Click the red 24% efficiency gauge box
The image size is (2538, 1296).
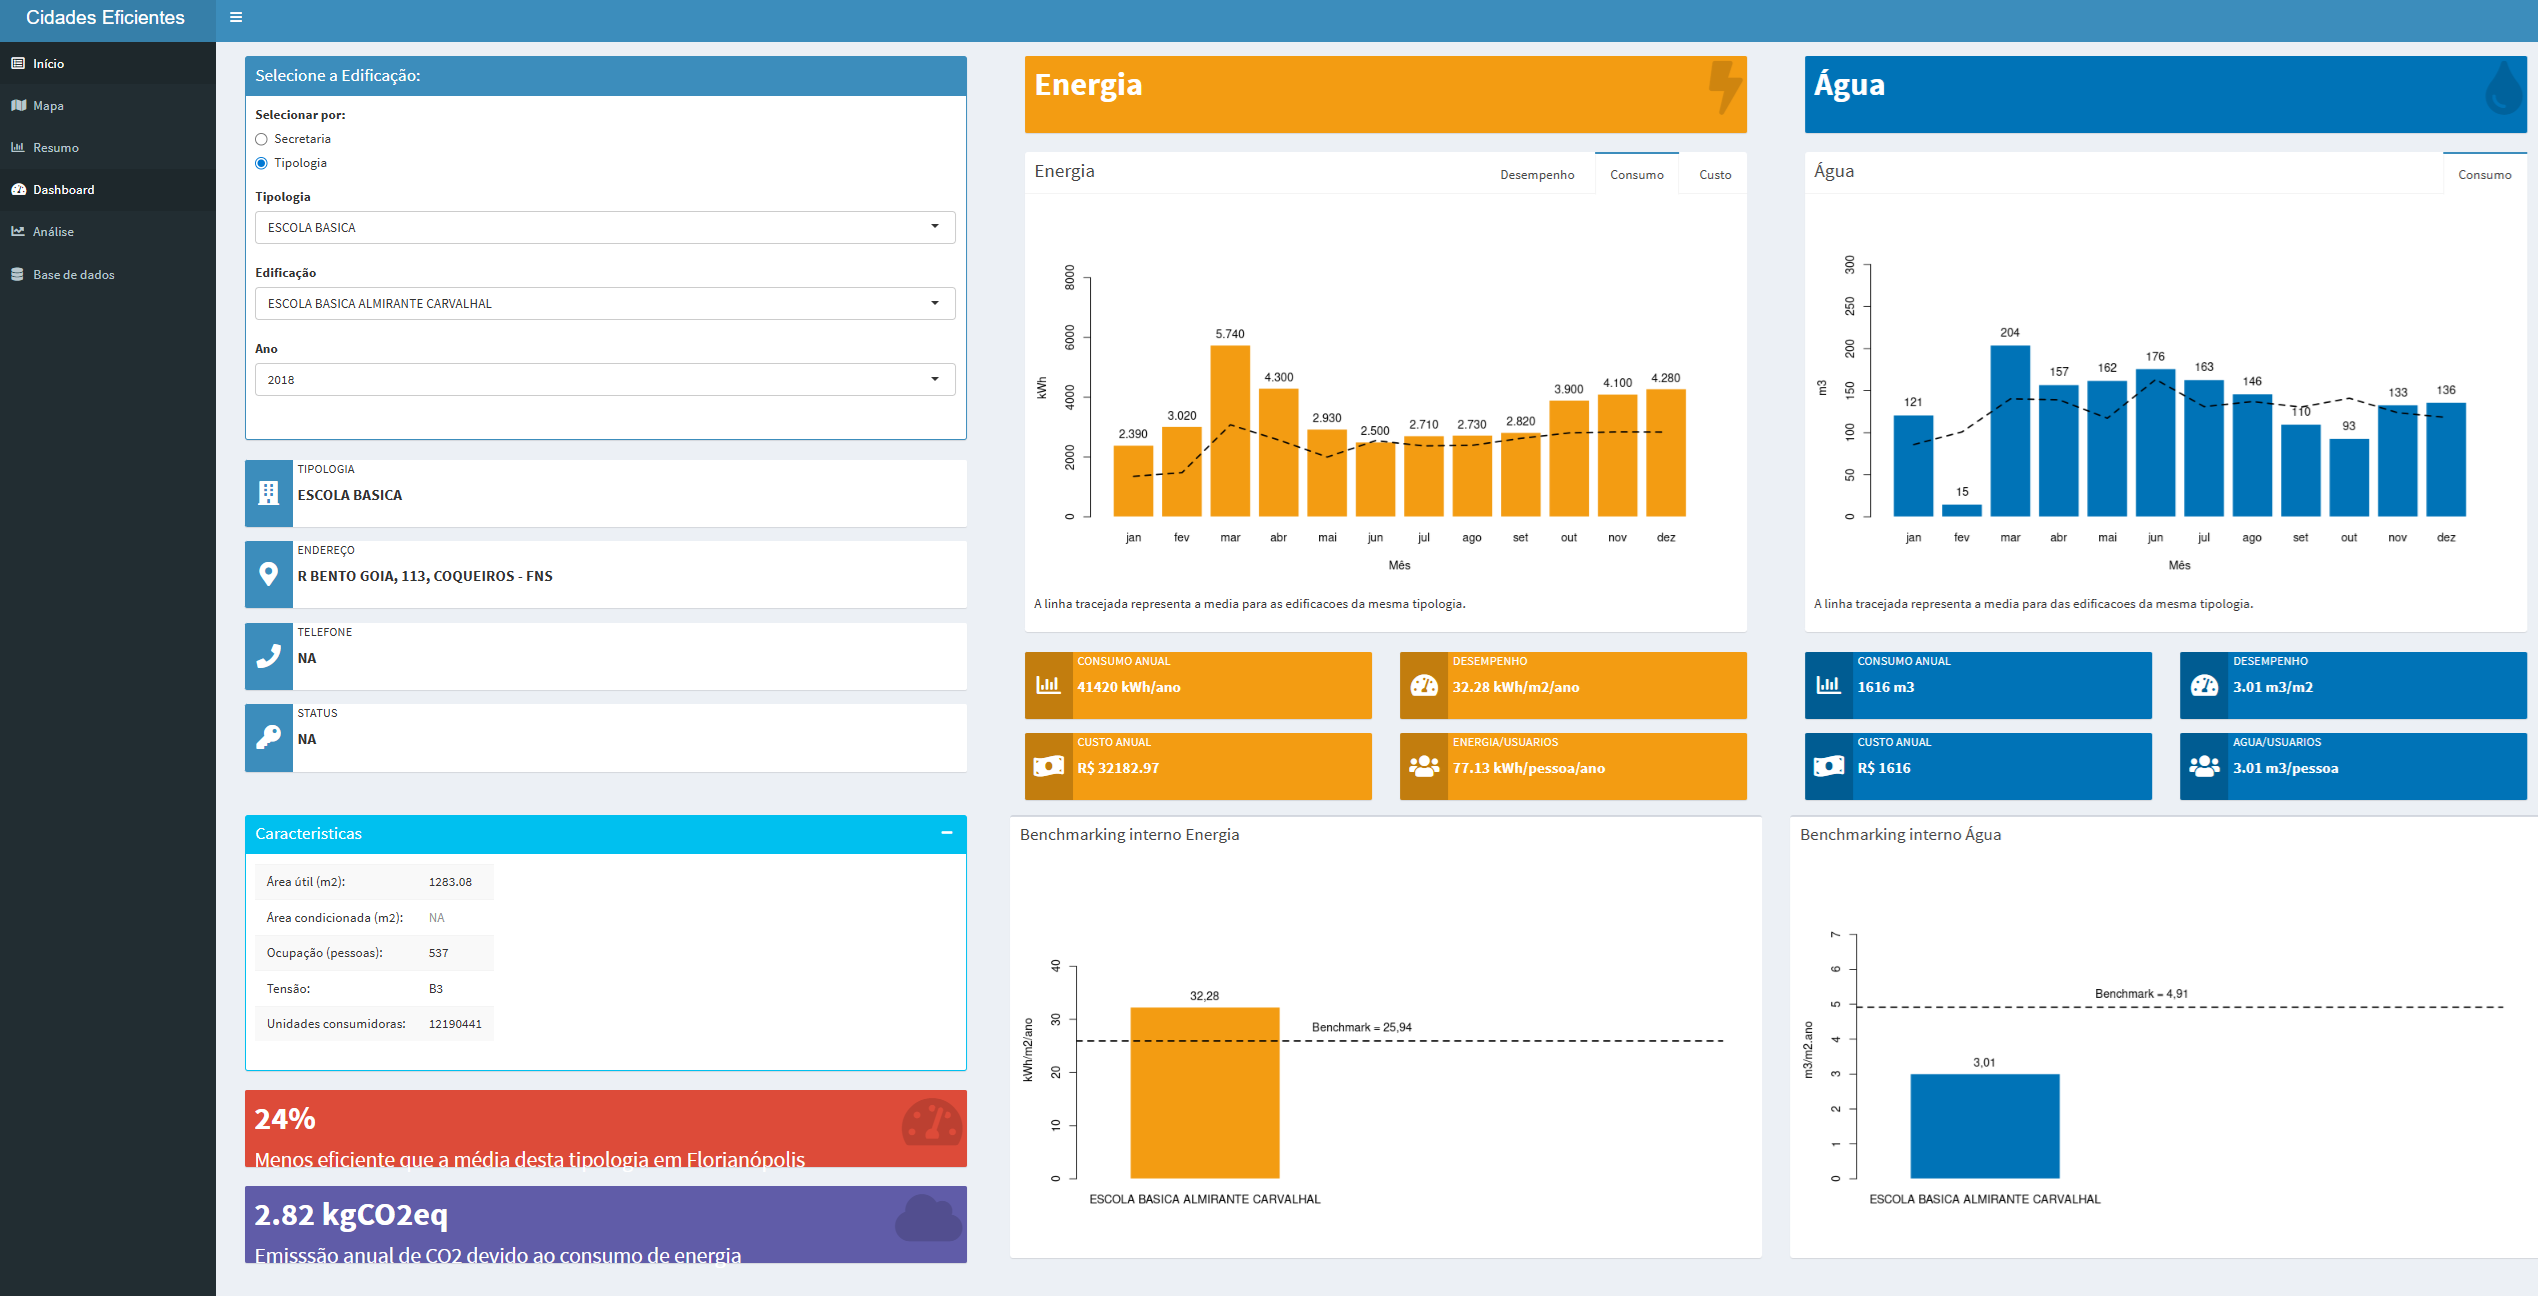click(605, 1128)
